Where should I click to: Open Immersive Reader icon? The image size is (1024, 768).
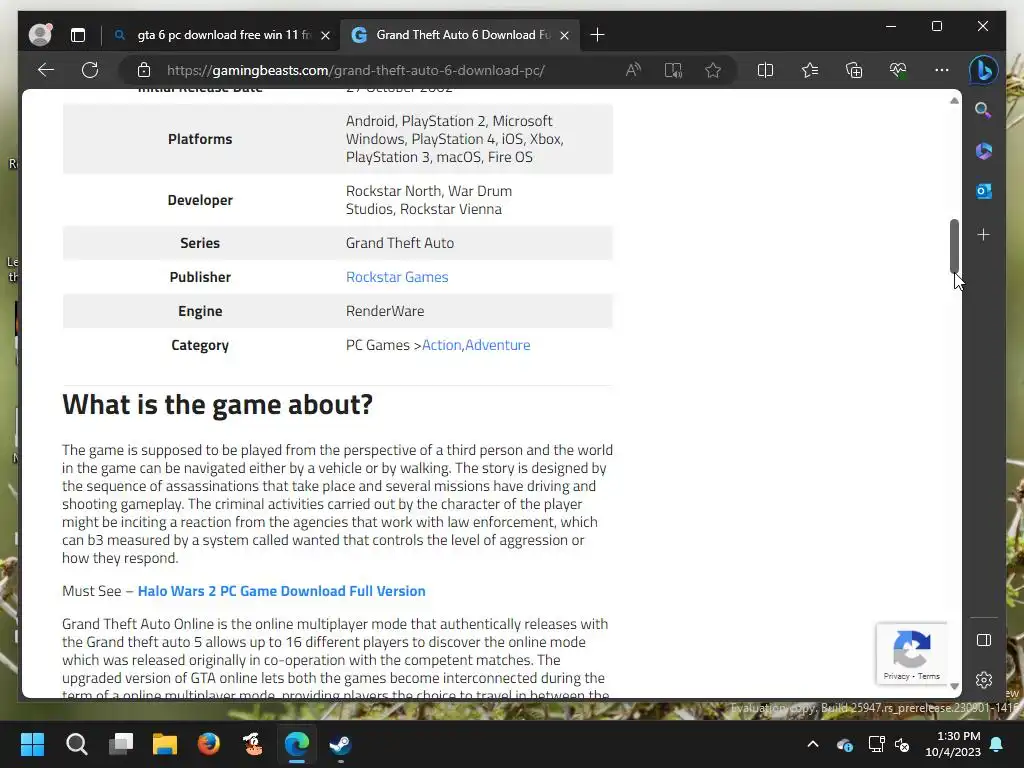point(673,70)
